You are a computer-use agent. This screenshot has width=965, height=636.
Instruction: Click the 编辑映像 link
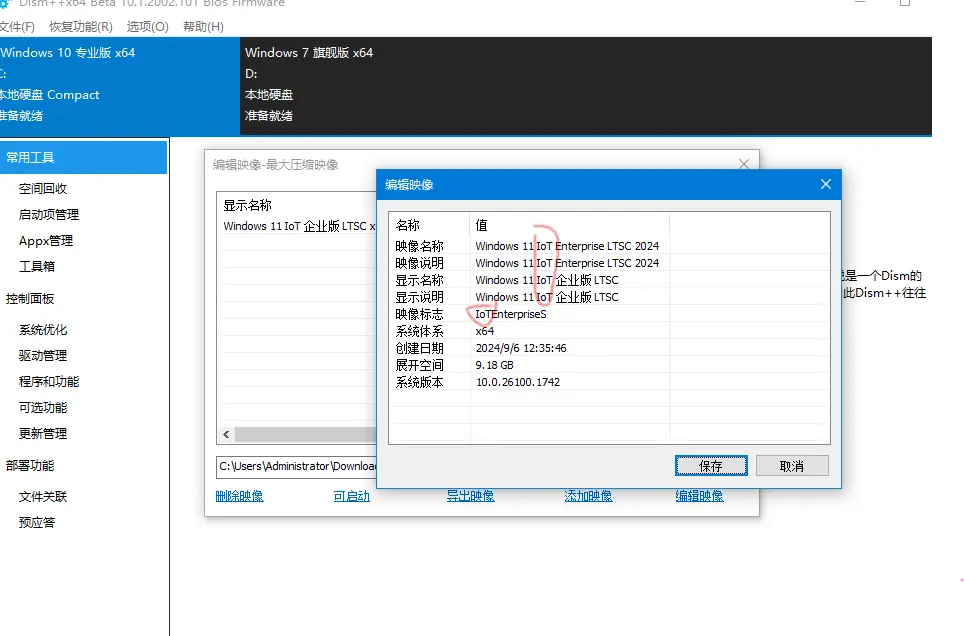pos(700,496)
